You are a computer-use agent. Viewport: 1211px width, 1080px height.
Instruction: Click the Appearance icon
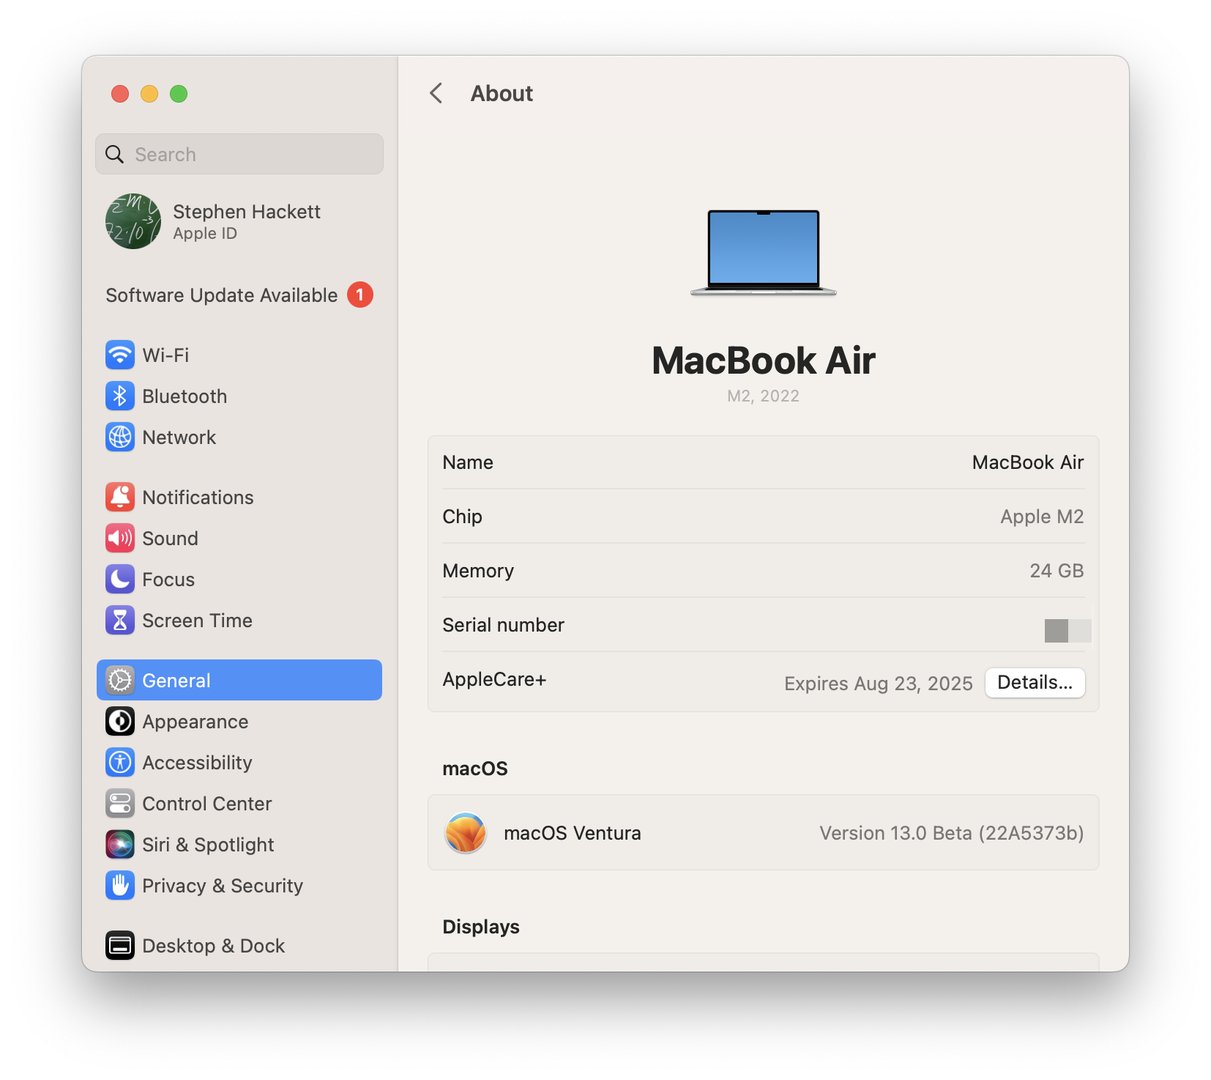tap(120, 721)
